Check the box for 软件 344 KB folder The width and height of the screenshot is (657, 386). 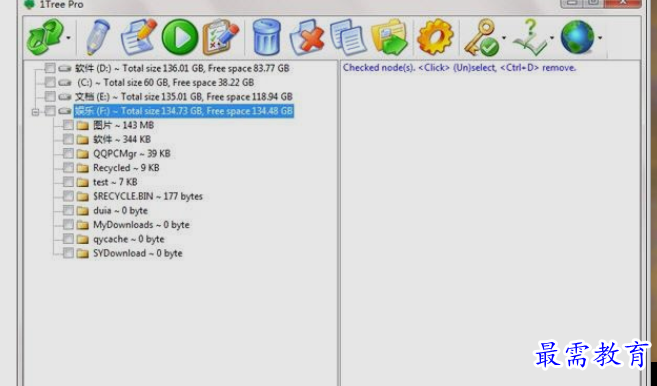coord(68,139)
